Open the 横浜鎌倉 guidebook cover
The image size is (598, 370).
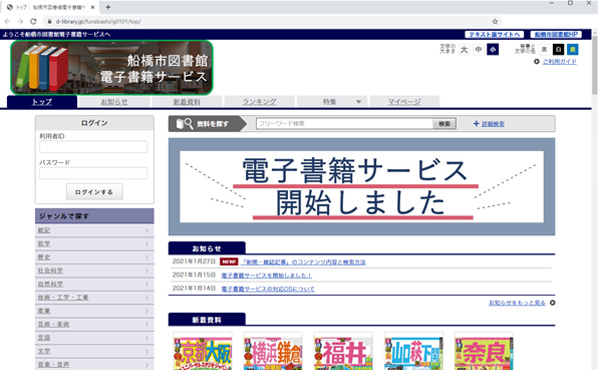273,351
